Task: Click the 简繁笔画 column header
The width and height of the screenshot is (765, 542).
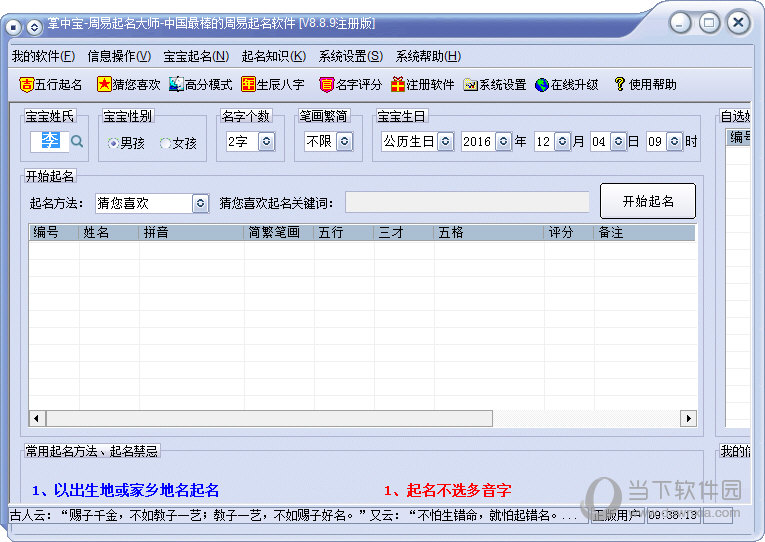Action: click(x=279, y=233)
